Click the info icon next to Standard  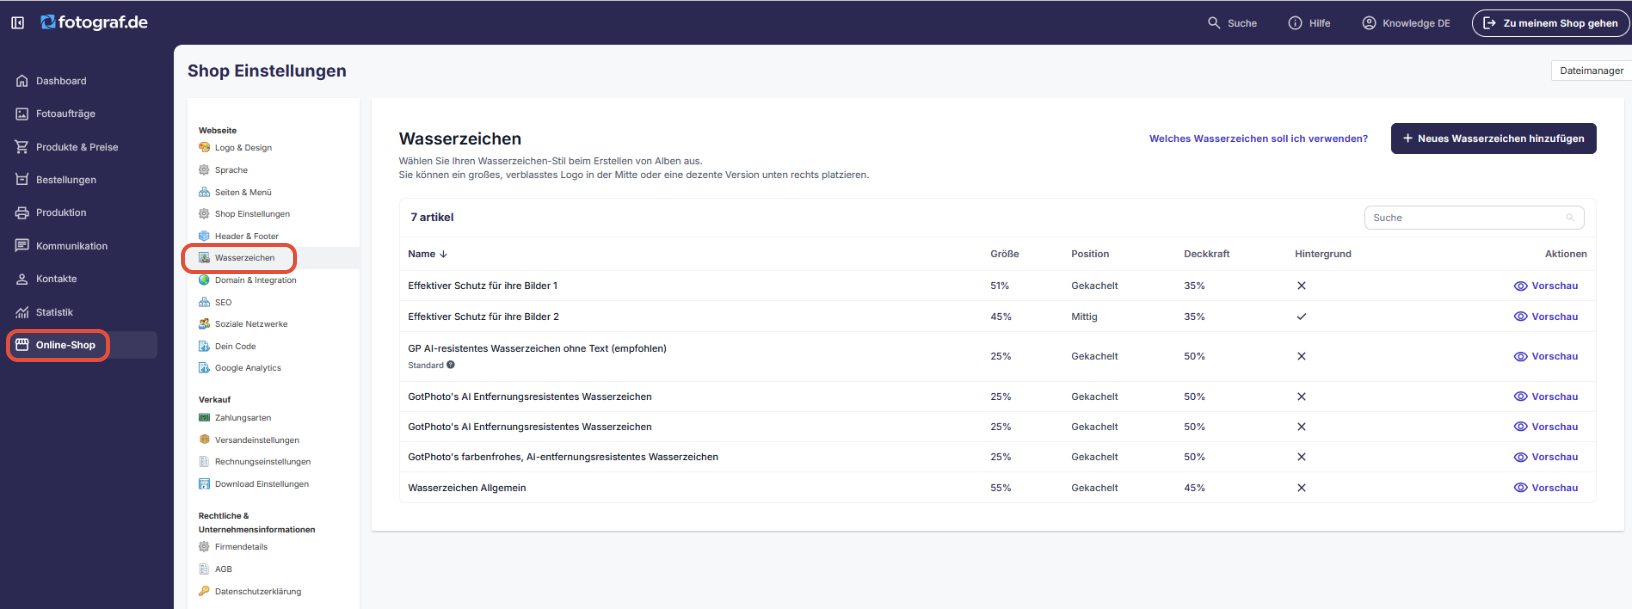[x=451, y=365]
